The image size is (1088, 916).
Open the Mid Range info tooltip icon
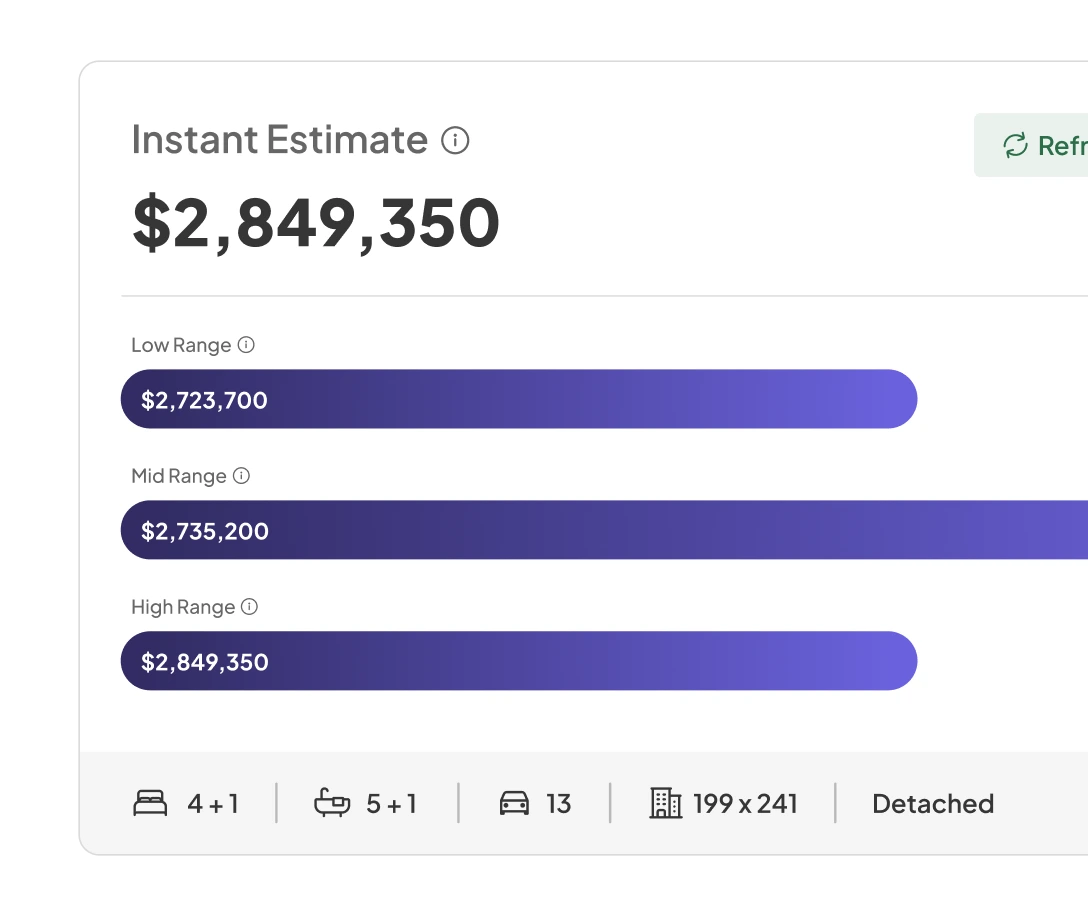(x=241, y=476)
